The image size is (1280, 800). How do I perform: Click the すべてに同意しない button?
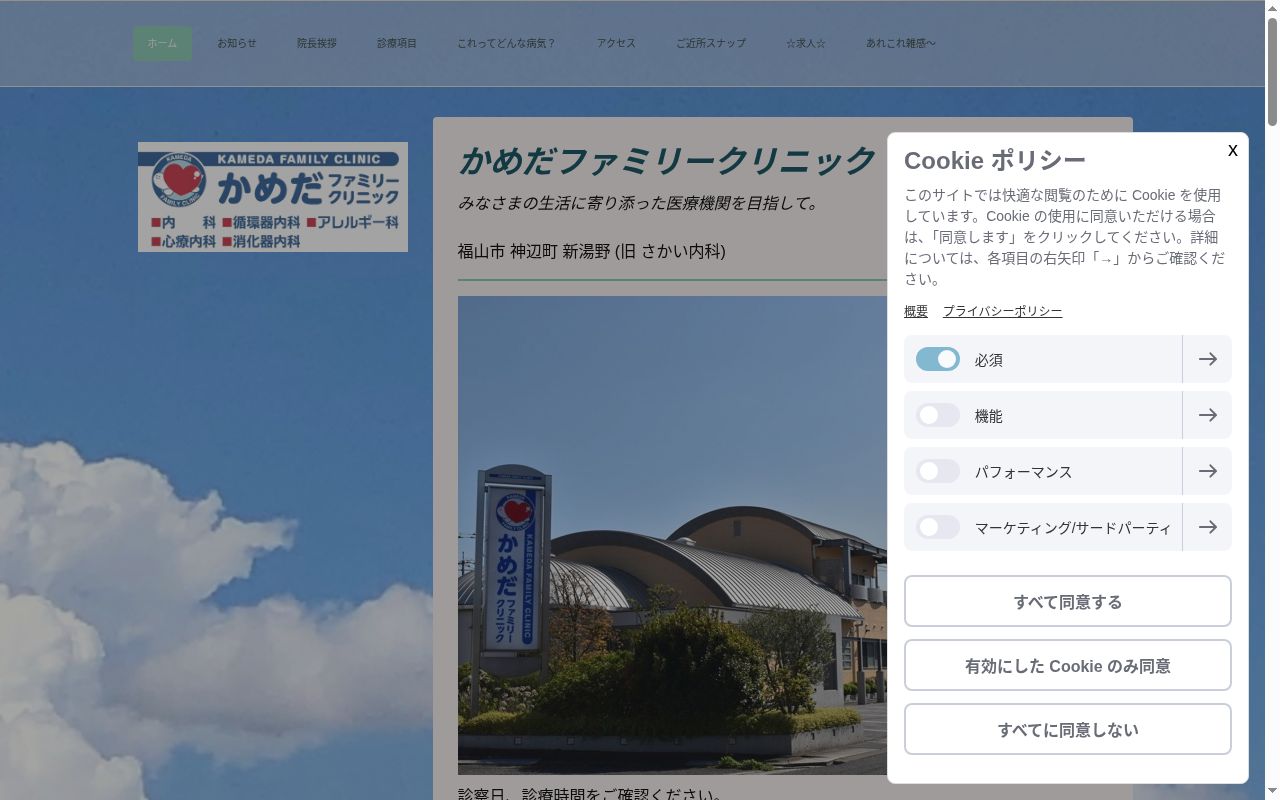point(1068,729)
